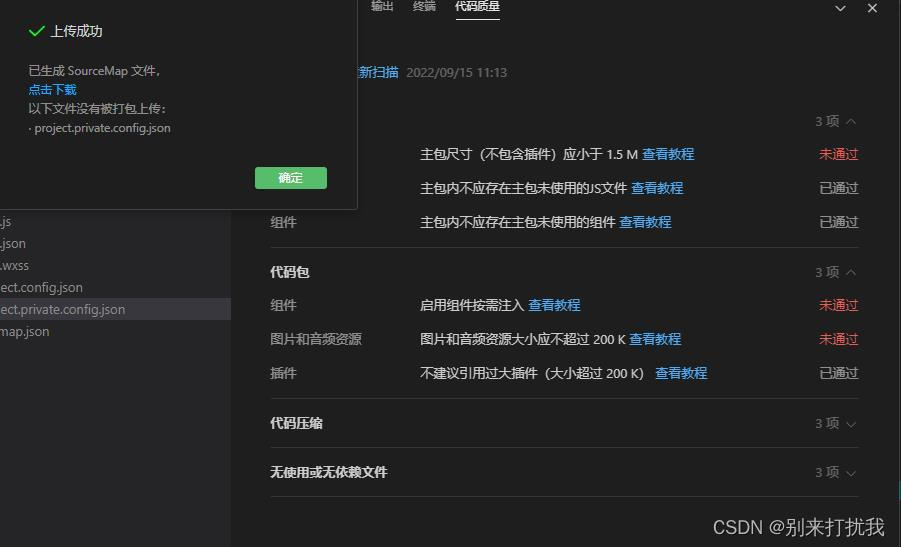Click the 代码压缩 section heading

[x=297, y=423]
